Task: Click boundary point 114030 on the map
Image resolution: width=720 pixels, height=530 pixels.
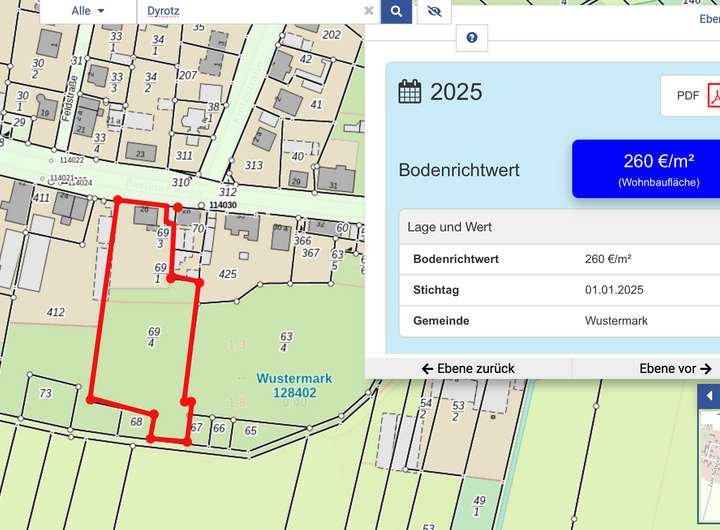Action: [x=222, y=205]
